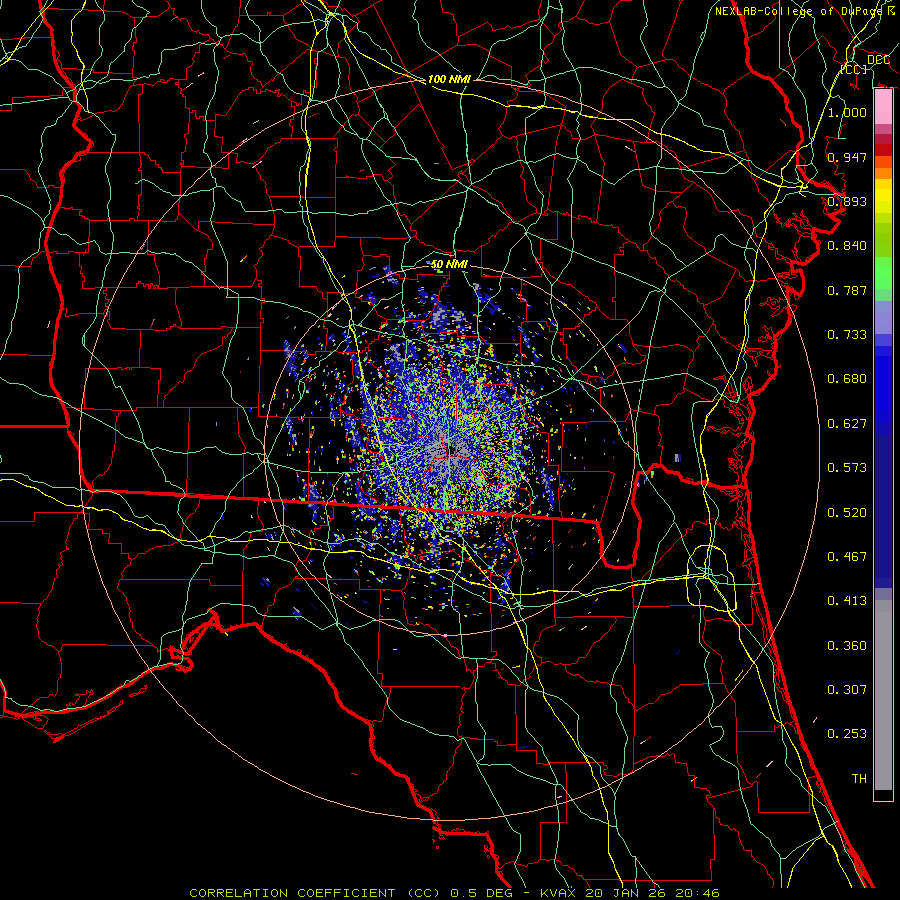Click the KVAX radar site at rings' center
This screenshot has width=900, height=900.
(x=449, y=450)
